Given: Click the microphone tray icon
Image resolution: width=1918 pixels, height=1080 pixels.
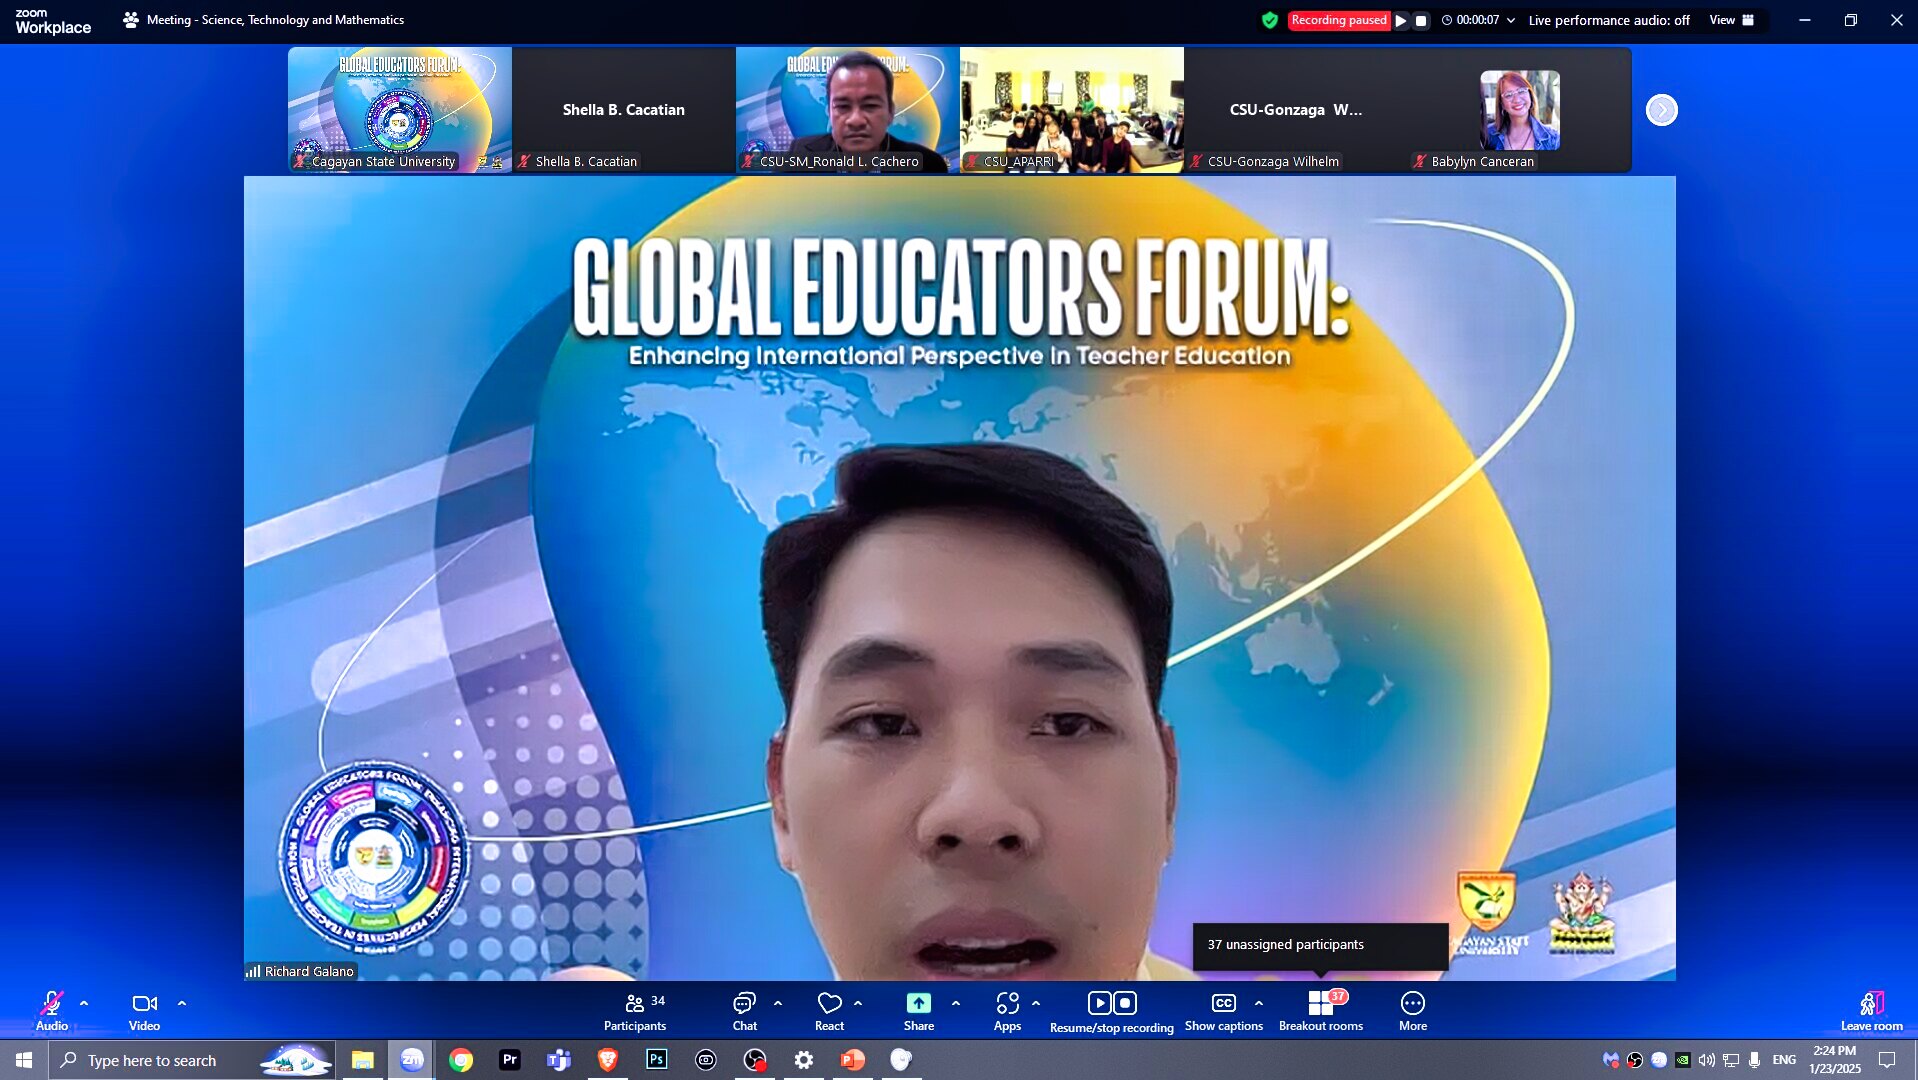Looking at the screenshot, I should [1754, 1060].
